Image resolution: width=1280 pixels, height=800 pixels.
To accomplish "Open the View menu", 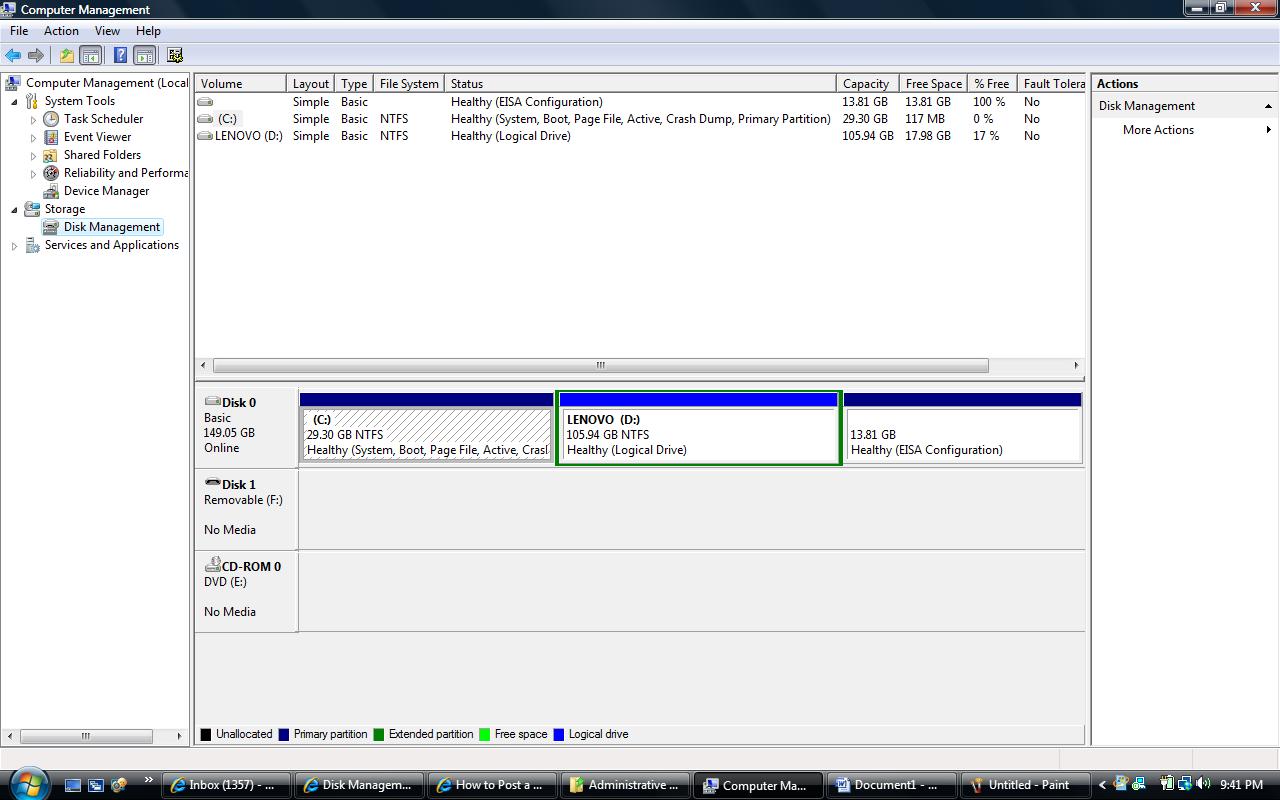I will [x=107, y=31].
